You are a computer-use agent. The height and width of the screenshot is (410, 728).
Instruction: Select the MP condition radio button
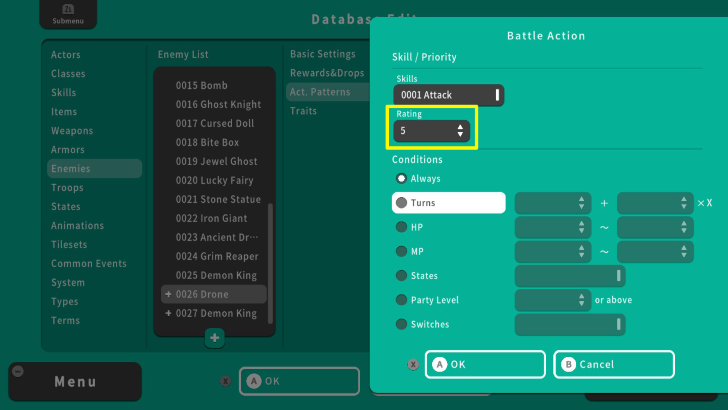401,251
